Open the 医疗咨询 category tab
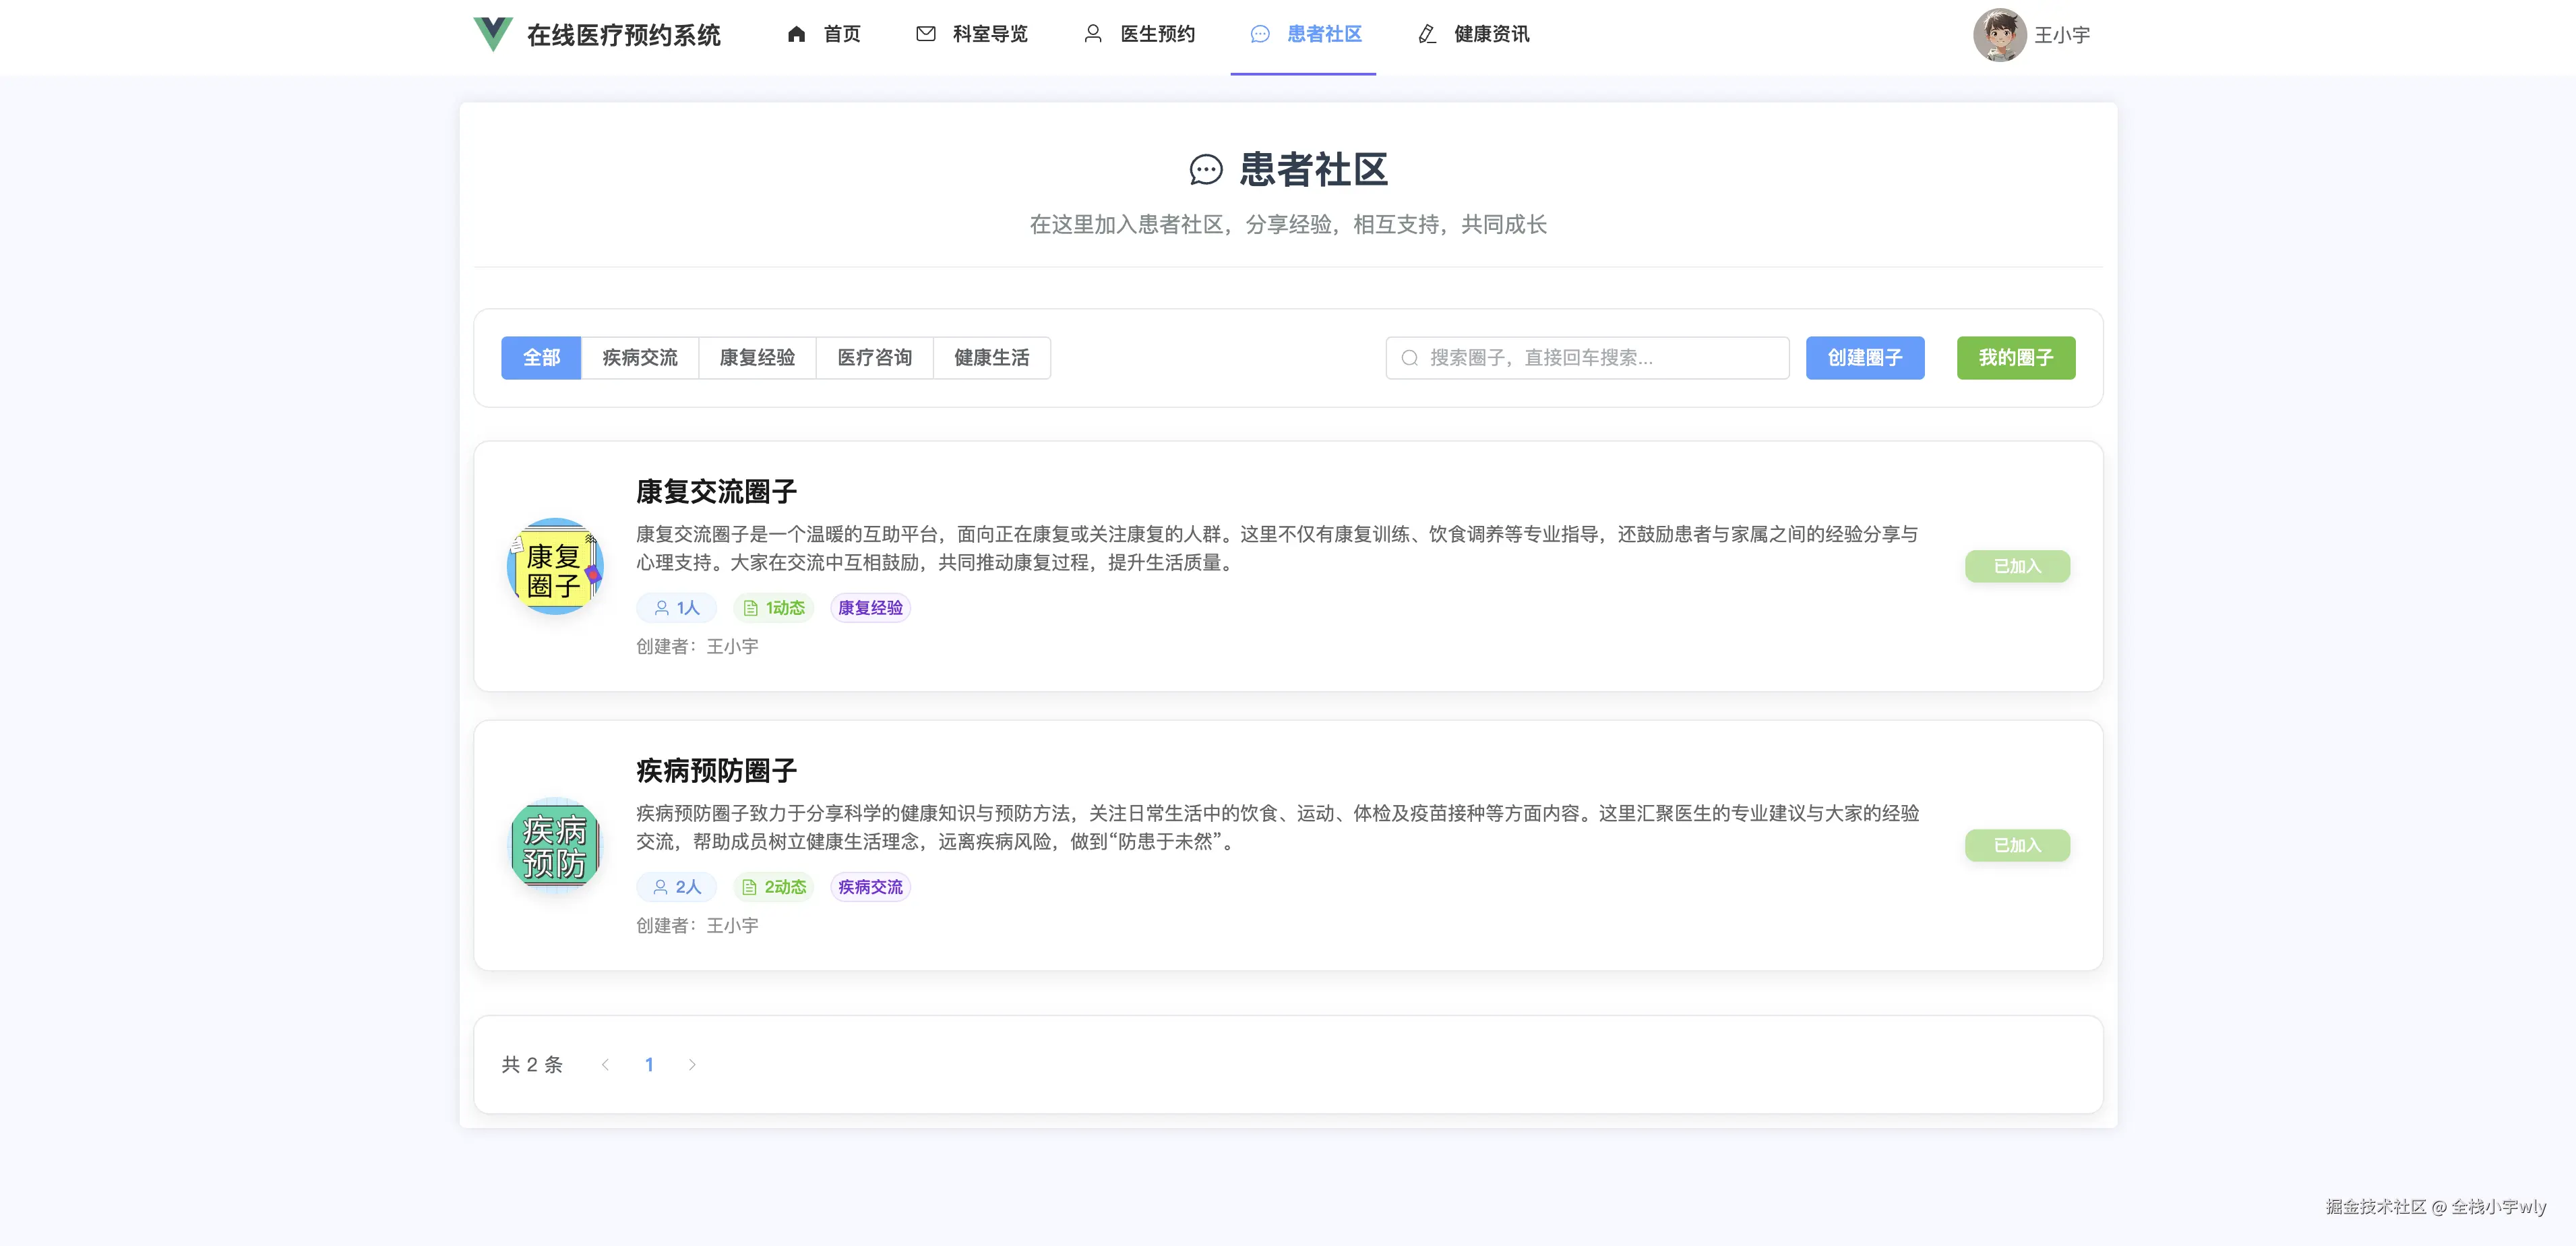Screen dimensions: 2576x1246 [875, 357]
